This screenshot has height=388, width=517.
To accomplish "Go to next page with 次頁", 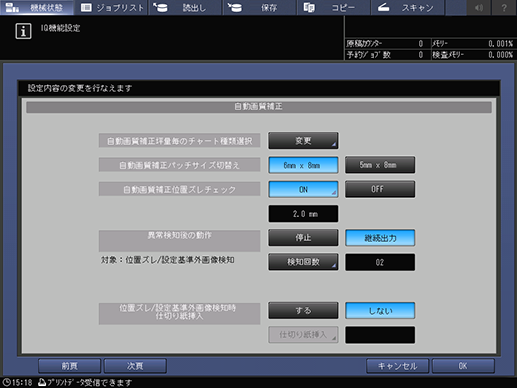I will 135,366.
